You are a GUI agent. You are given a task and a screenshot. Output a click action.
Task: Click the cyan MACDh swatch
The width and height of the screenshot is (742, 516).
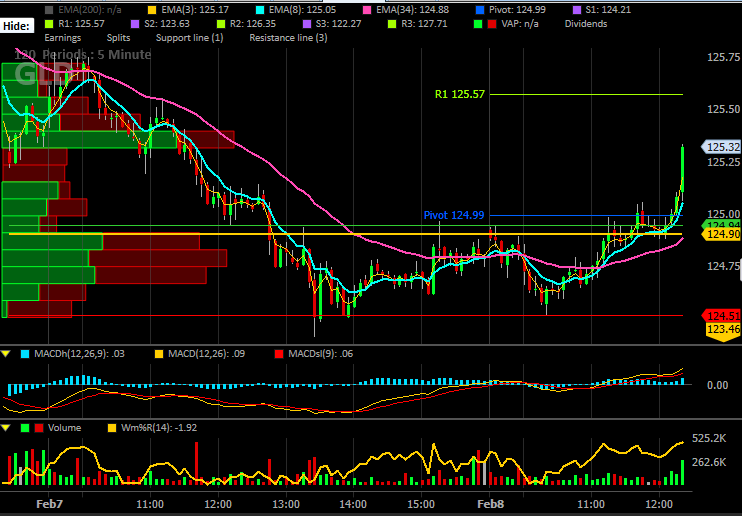[25, 354]
